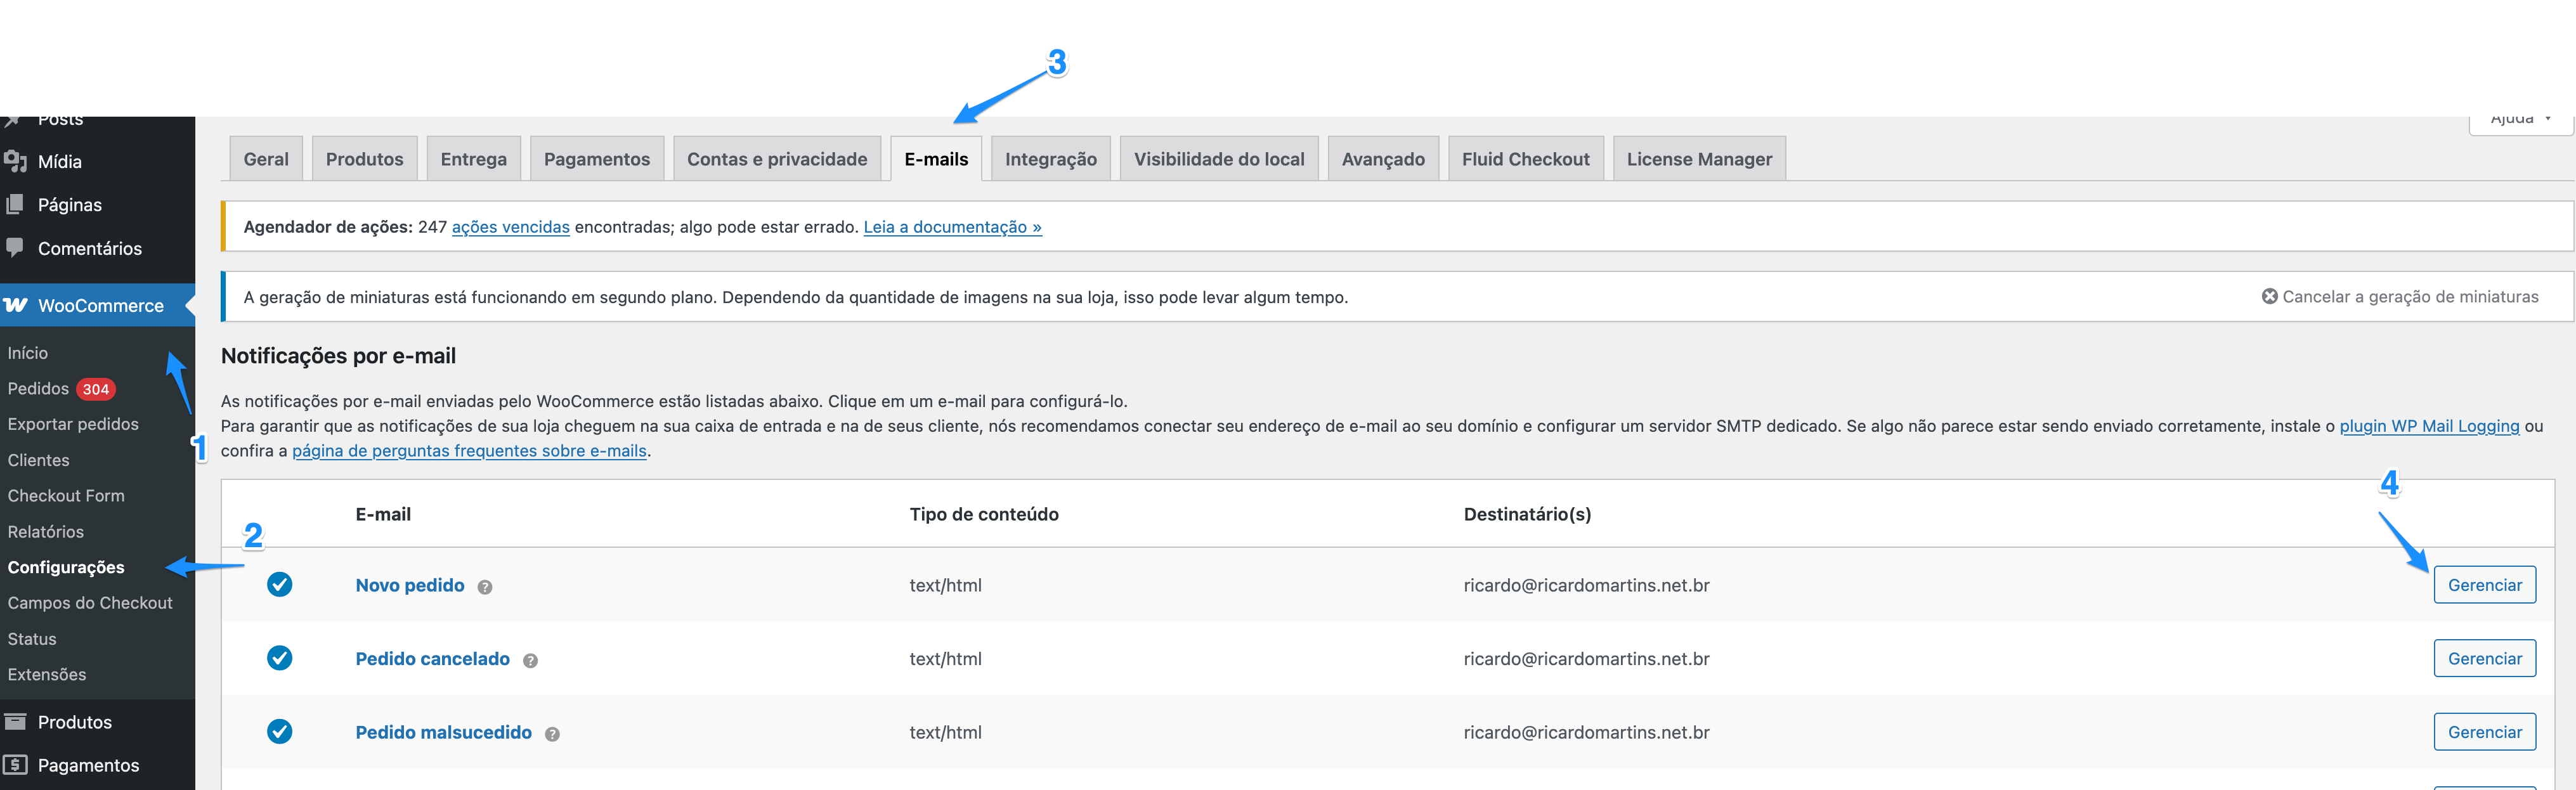The image size is (2576, 790).
Task: Open Clientes submenu item
Action: pyautogui.click(x=38, y=460)
